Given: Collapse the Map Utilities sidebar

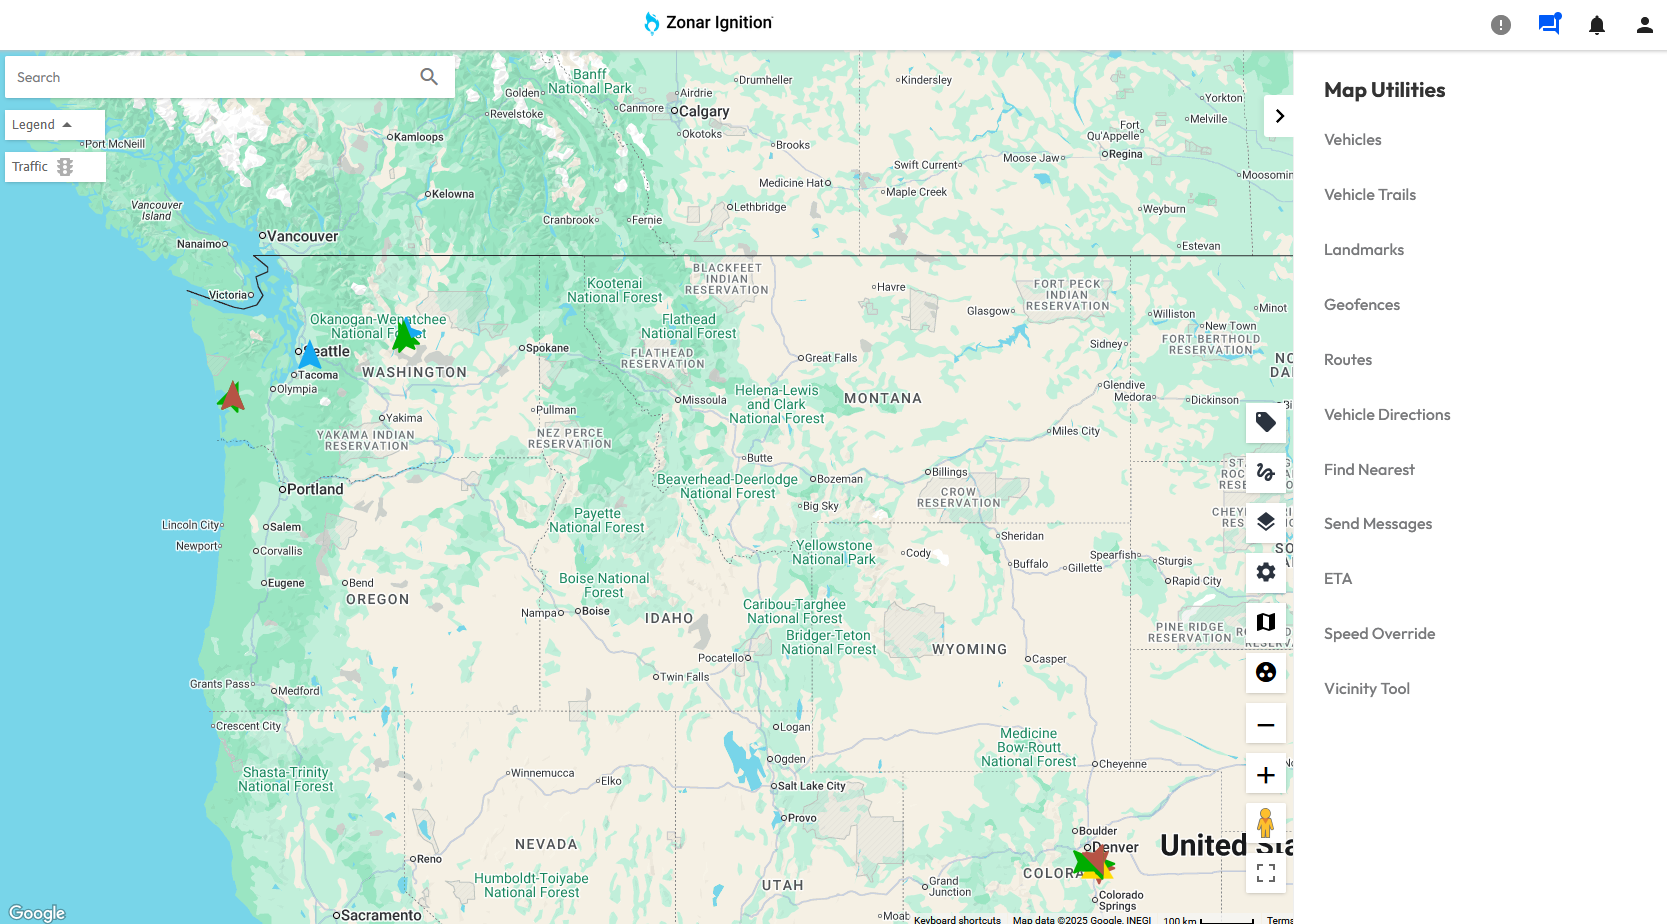Looking at the screenshot, I should 1279,115.
